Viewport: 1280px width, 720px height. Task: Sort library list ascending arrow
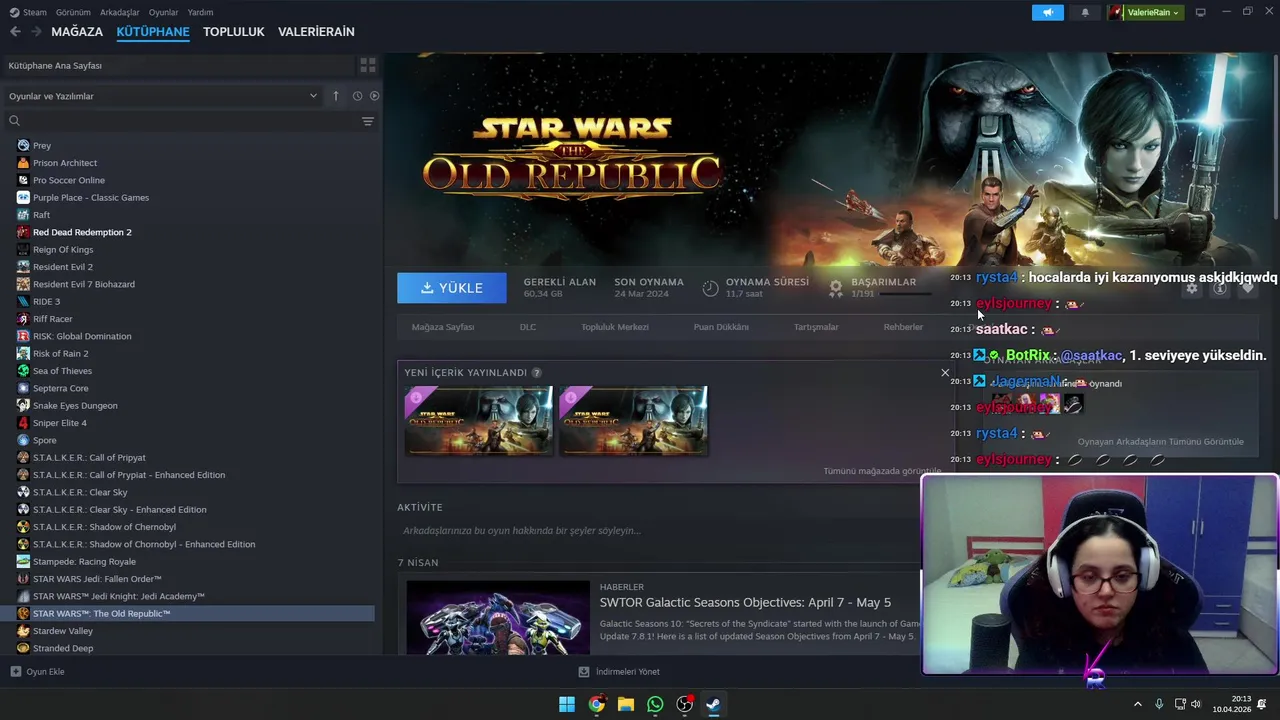click(336, 96)
